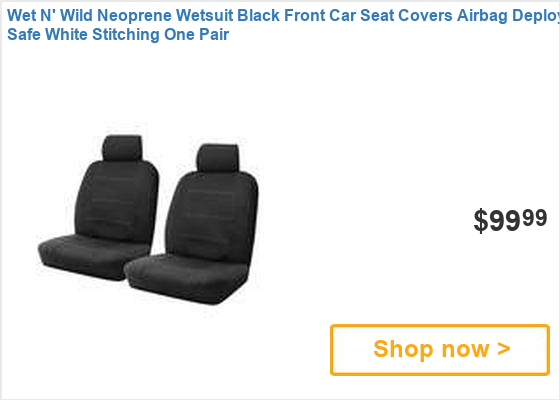Click the arrow symbol in Shop now button
Viewport: 560px width, 400px height.
(504, 349)
